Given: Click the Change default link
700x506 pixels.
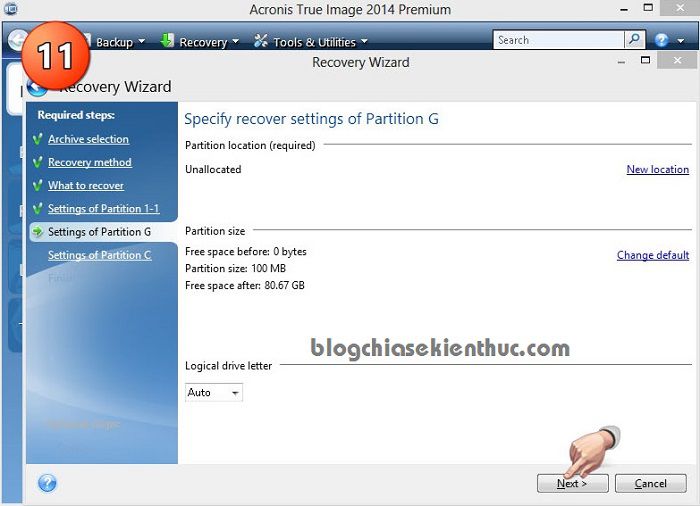Looking at the screenshot, I should (x=652, y=255).
